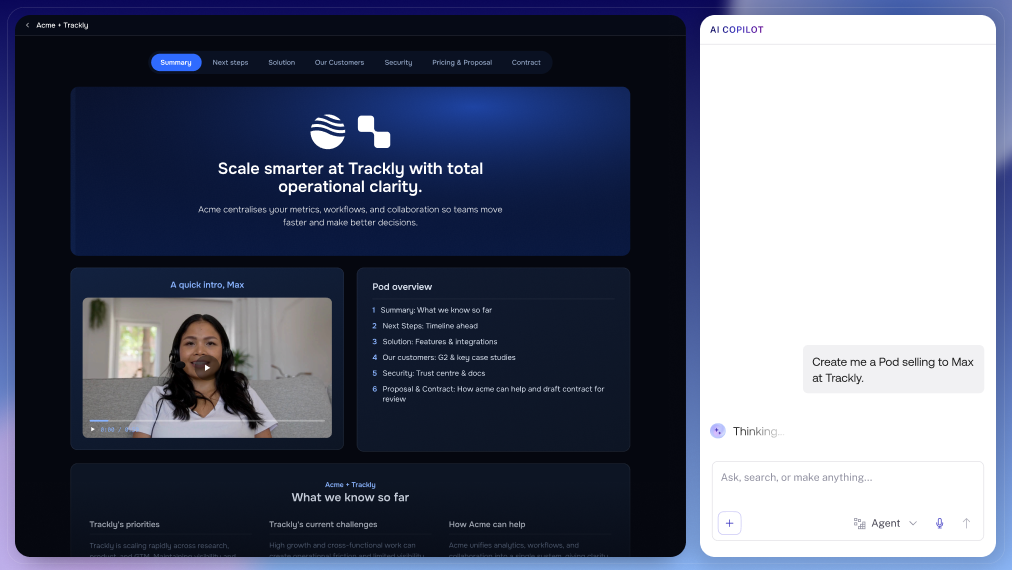1012x570 pixels.
Task: Click the Trackly squares logo in hero banner
Action: coord(374,132)
